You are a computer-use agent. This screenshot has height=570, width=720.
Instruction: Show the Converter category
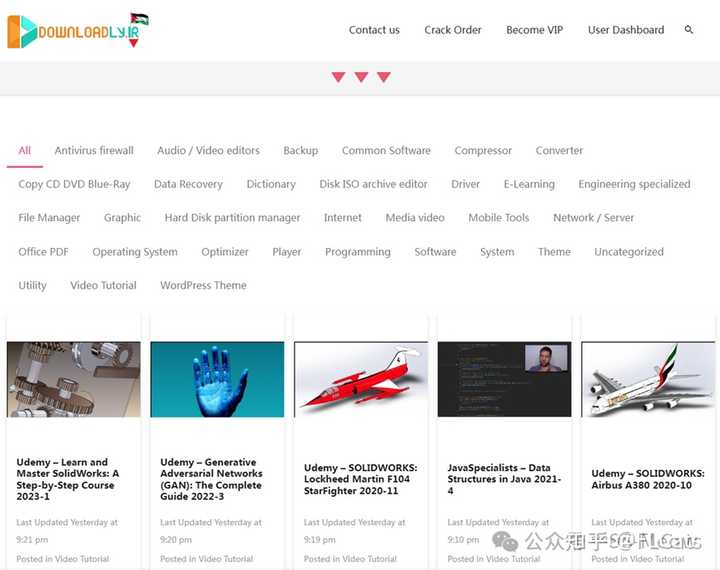click(559, 151)
